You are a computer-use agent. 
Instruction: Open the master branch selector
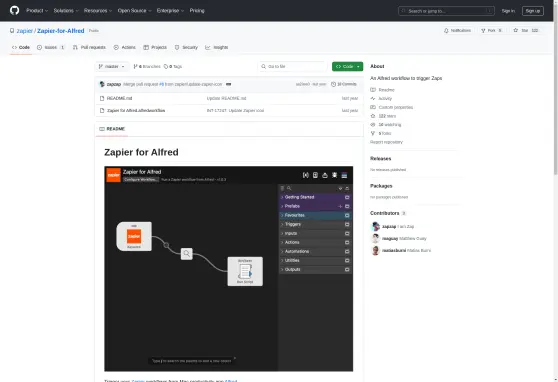click(x=111, y=67)
